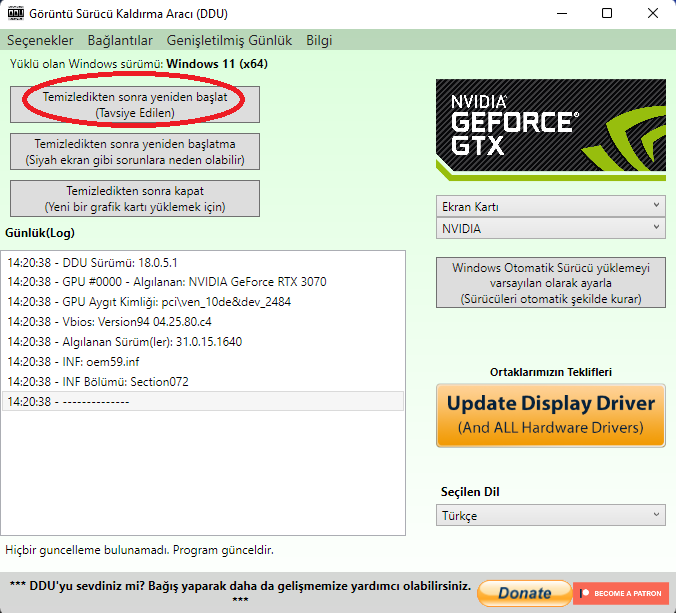Click the NVIDIA GeForce GTX logo image

[551, 130]
